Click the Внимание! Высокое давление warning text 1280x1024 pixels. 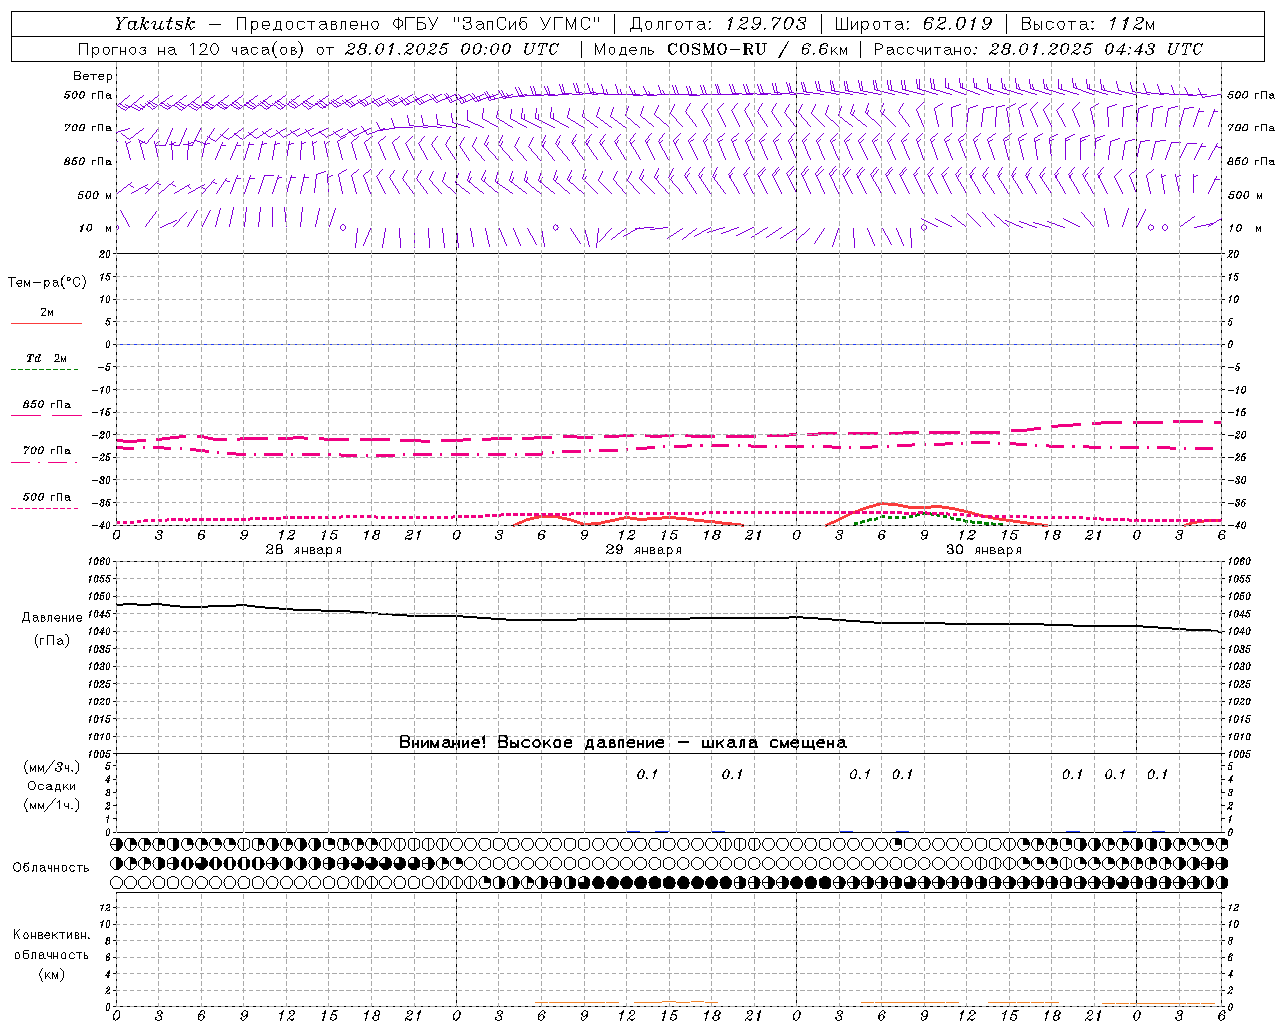pyautogui.click(x=622, y=742)
